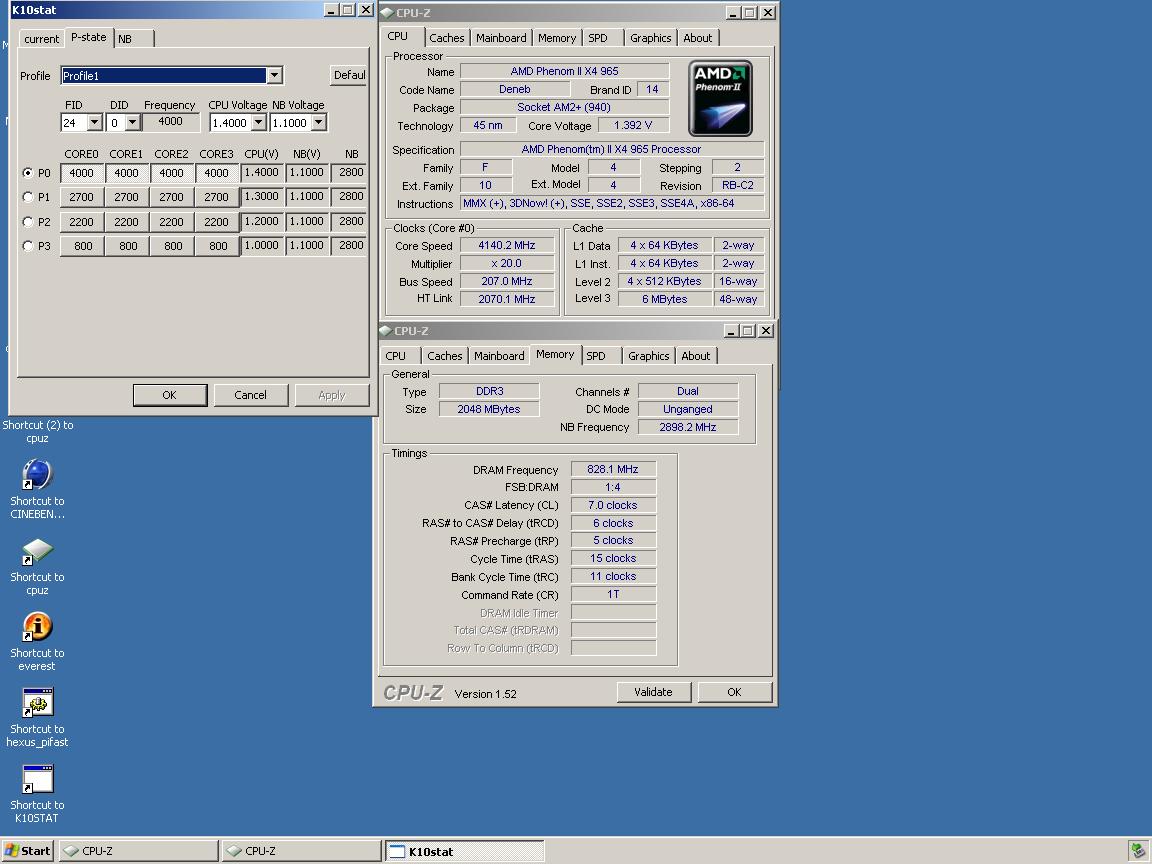This screenshot has width=1152, height=864.
Task: Switch to K10stat in the taskbar
Action: pos(465,851)
